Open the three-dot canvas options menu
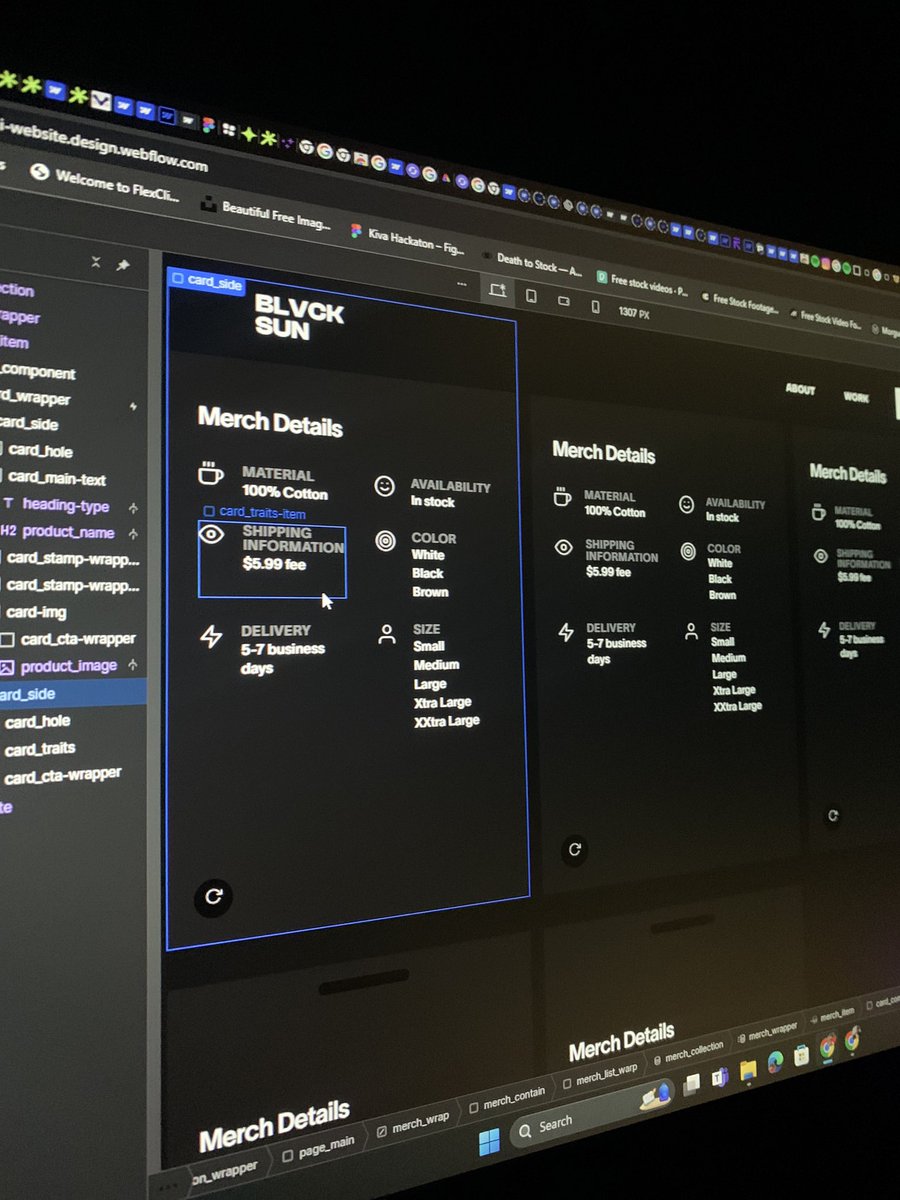Screen dimensions: 900x1200 click(x=462, y=284)
